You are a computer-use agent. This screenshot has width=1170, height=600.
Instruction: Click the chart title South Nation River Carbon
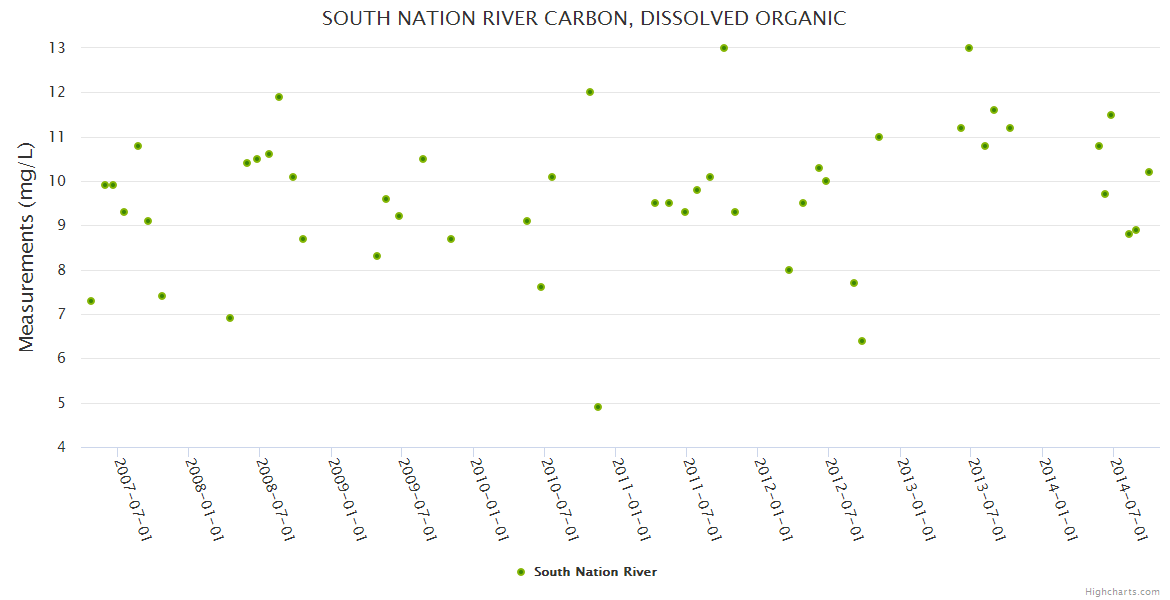coord(584,18)
